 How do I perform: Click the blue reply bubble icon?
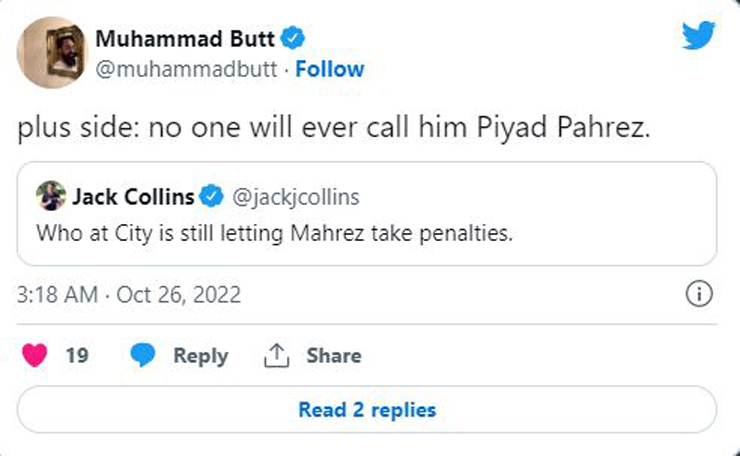coord(144,355)
